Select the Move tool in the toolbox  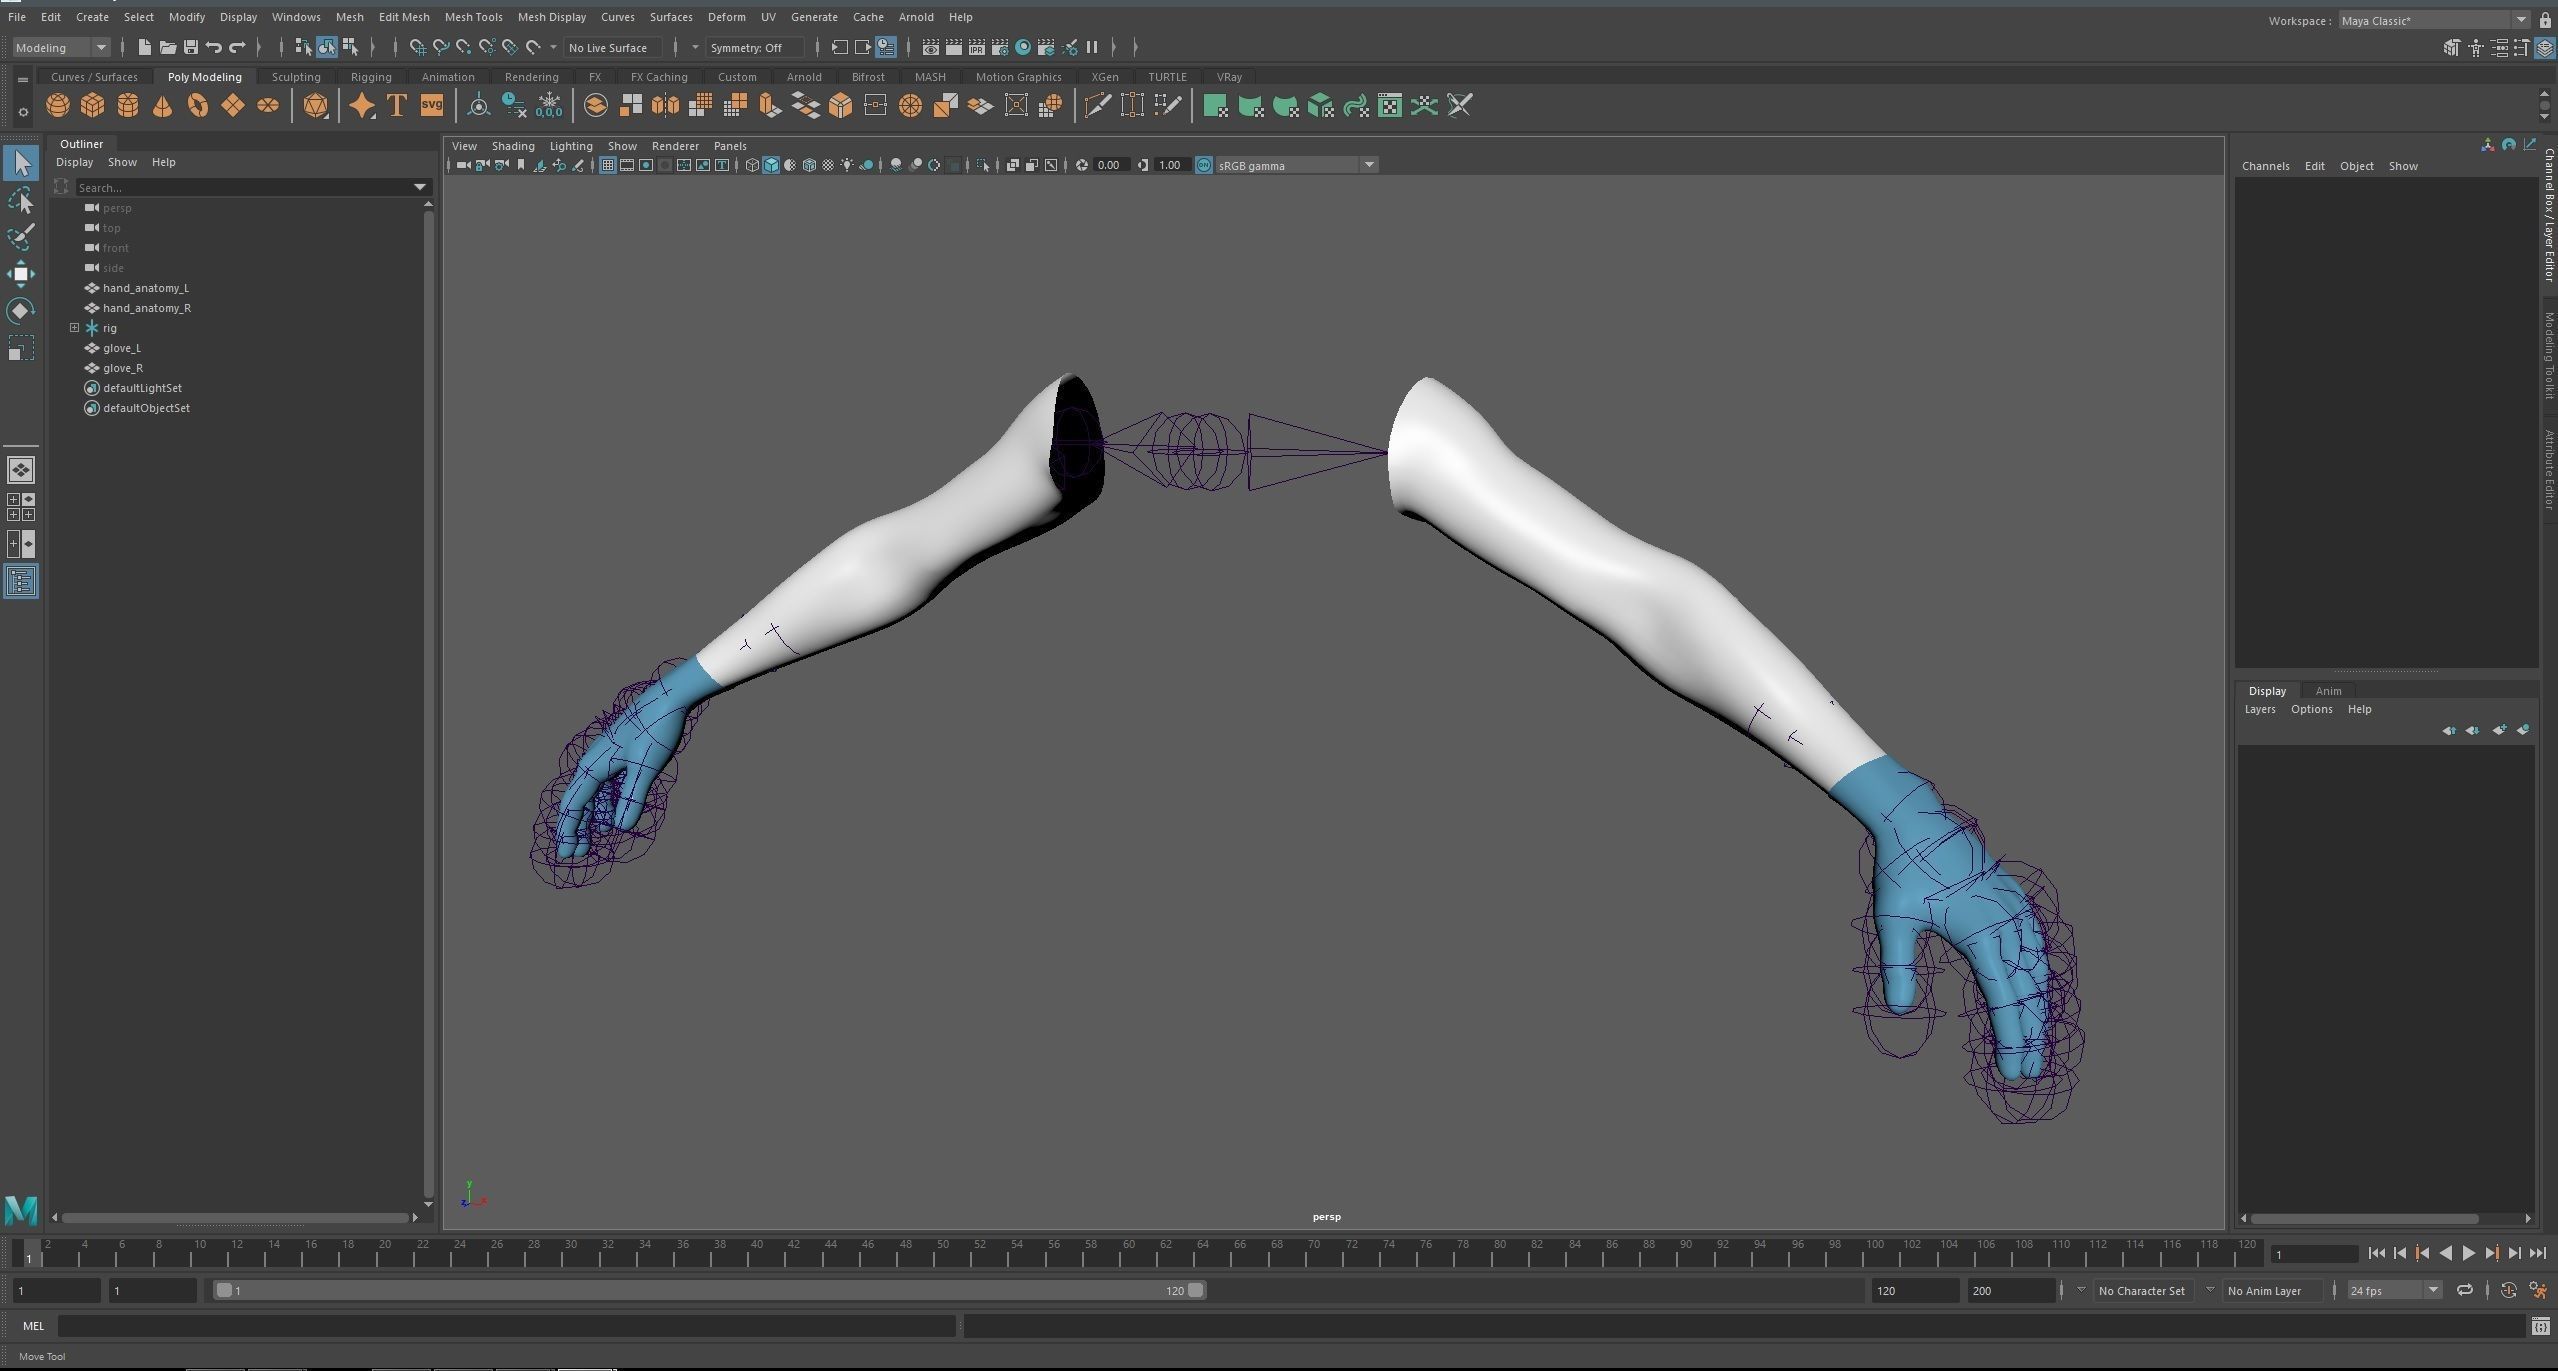pyautogui.click(x=21, y=273)
